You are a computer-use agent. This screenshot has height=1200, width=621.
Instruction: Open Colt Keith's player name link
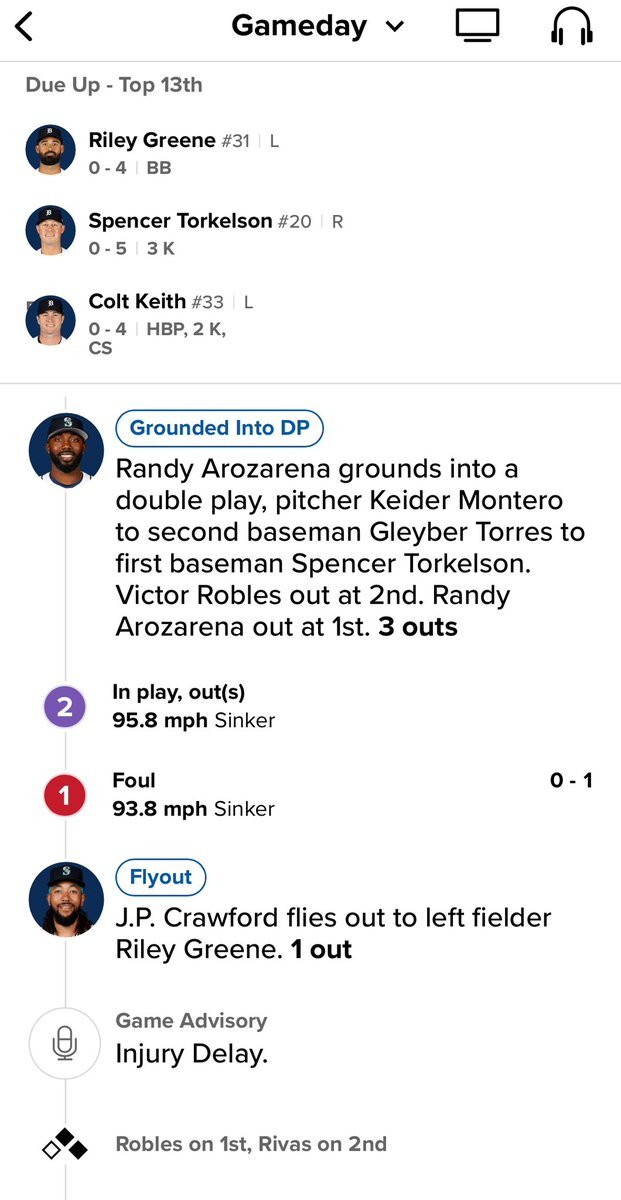coord(137,301)
